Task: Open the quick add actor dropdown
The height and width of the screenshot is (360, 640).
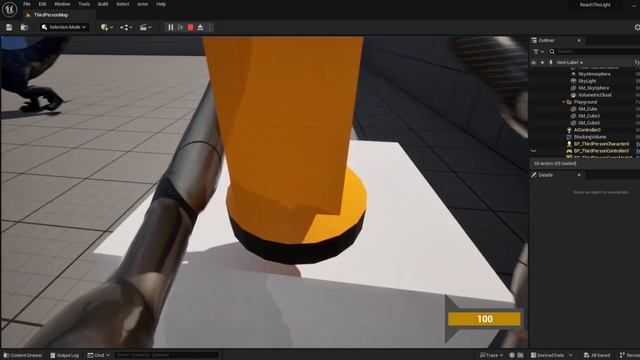Action: [x=107, y=27]
